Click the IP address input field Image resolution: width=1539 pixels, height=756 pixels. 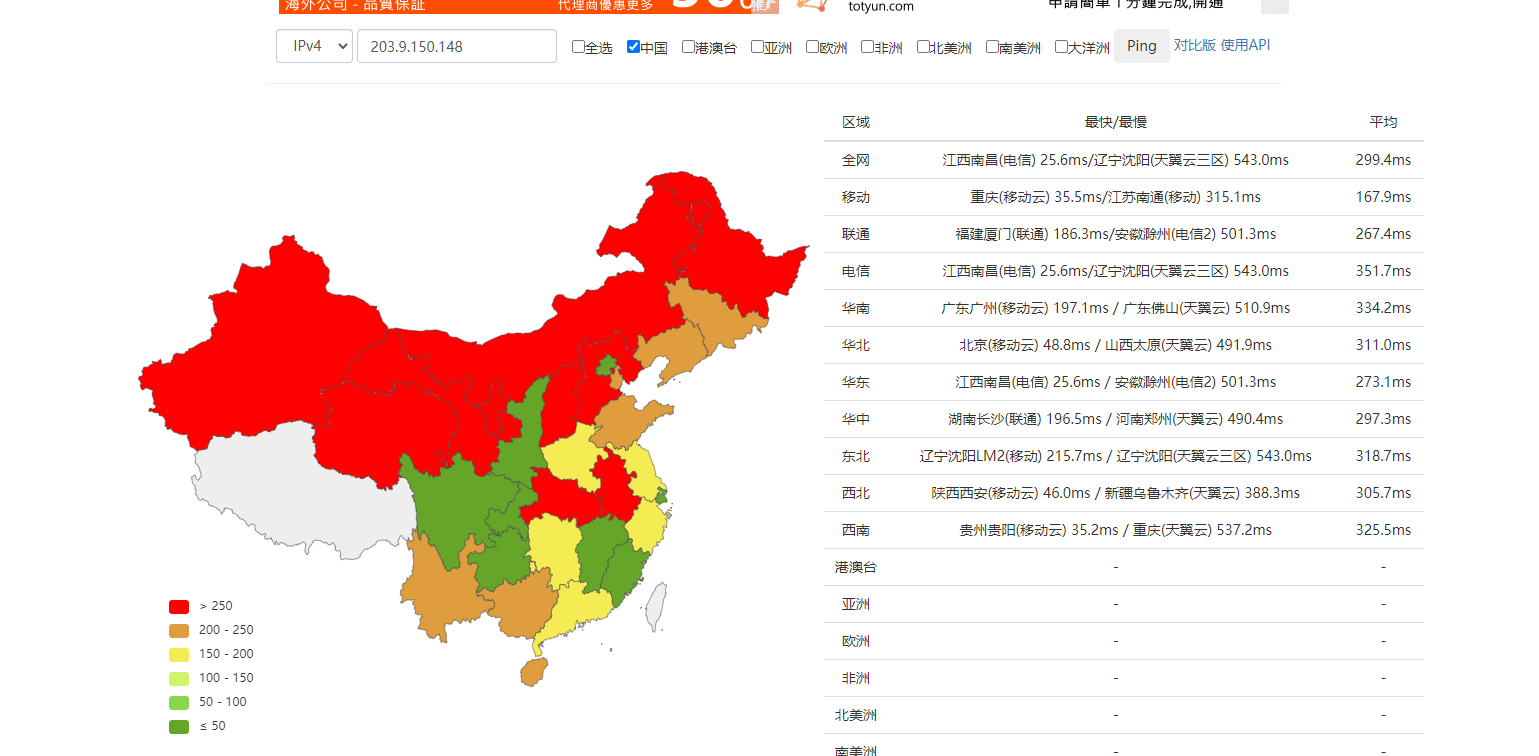[x=457, y=46]
